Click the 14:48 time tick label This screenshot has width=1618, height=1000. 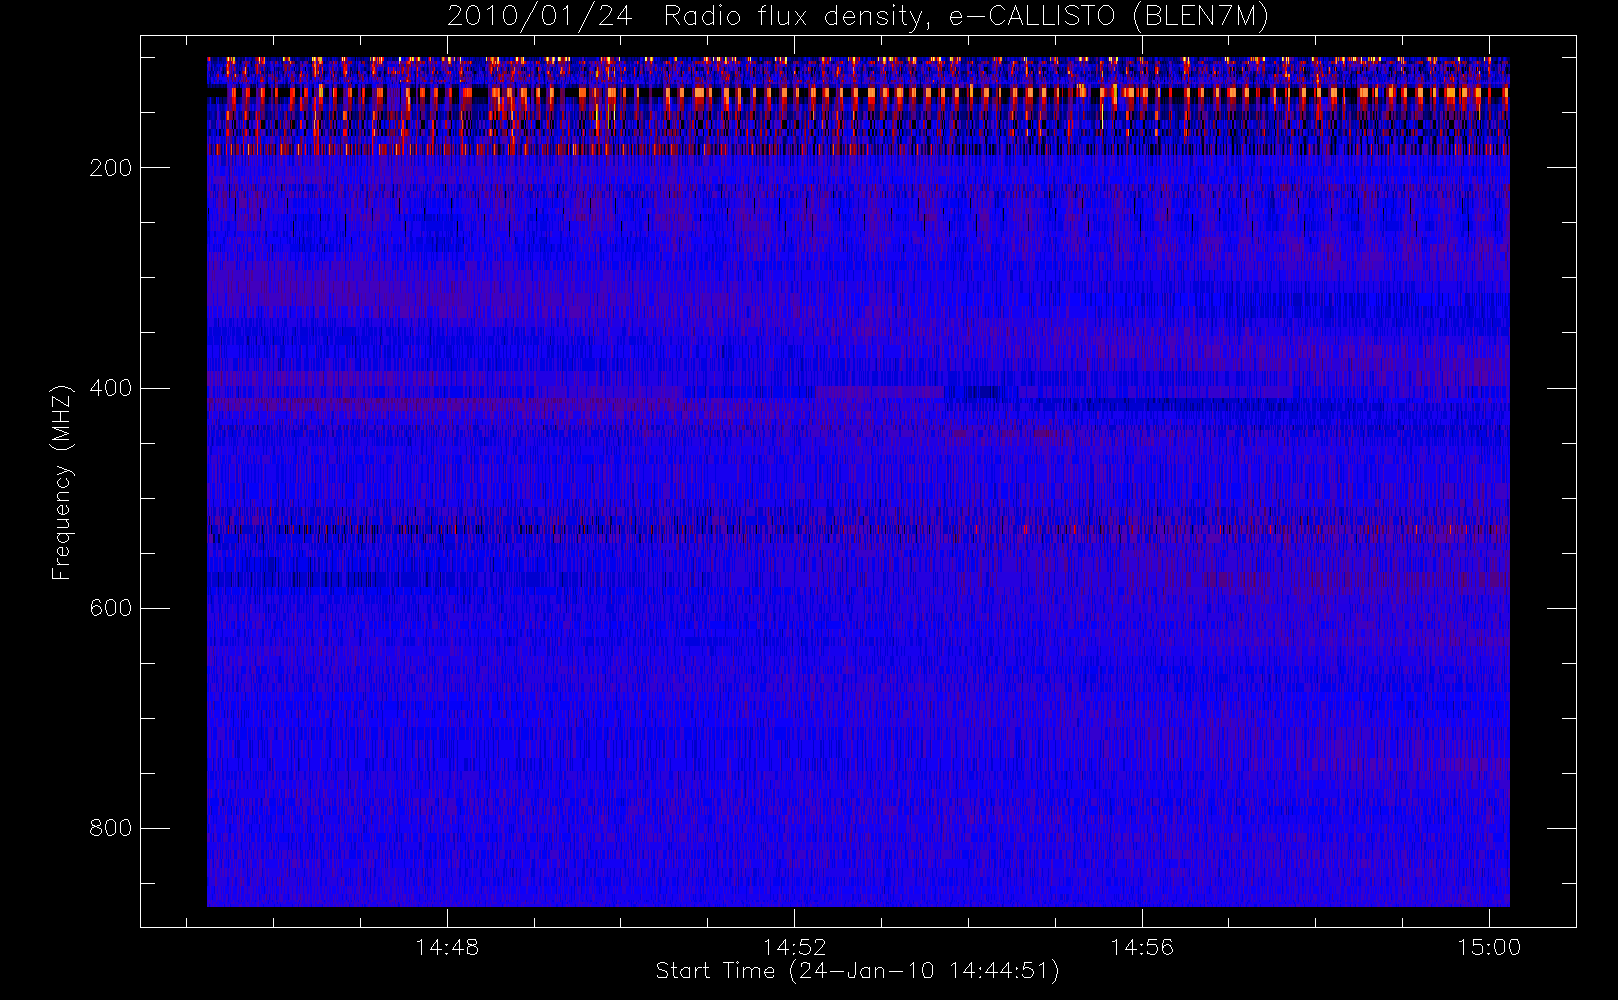pos(447,947)
